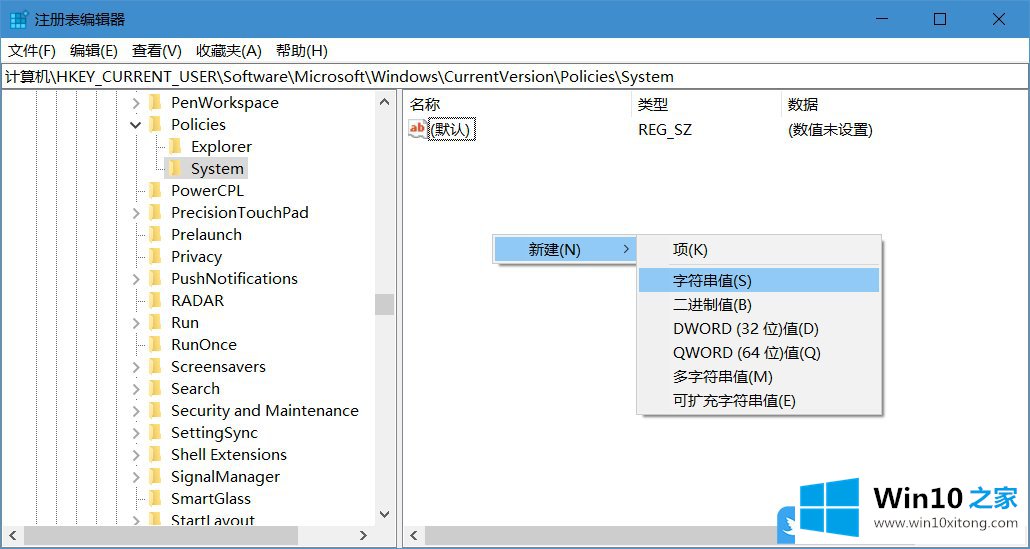Image resolution: width=1030 pixels, height=549 pixels.
Task: Click the Privacy folder icon
Action: pos(155,256)
